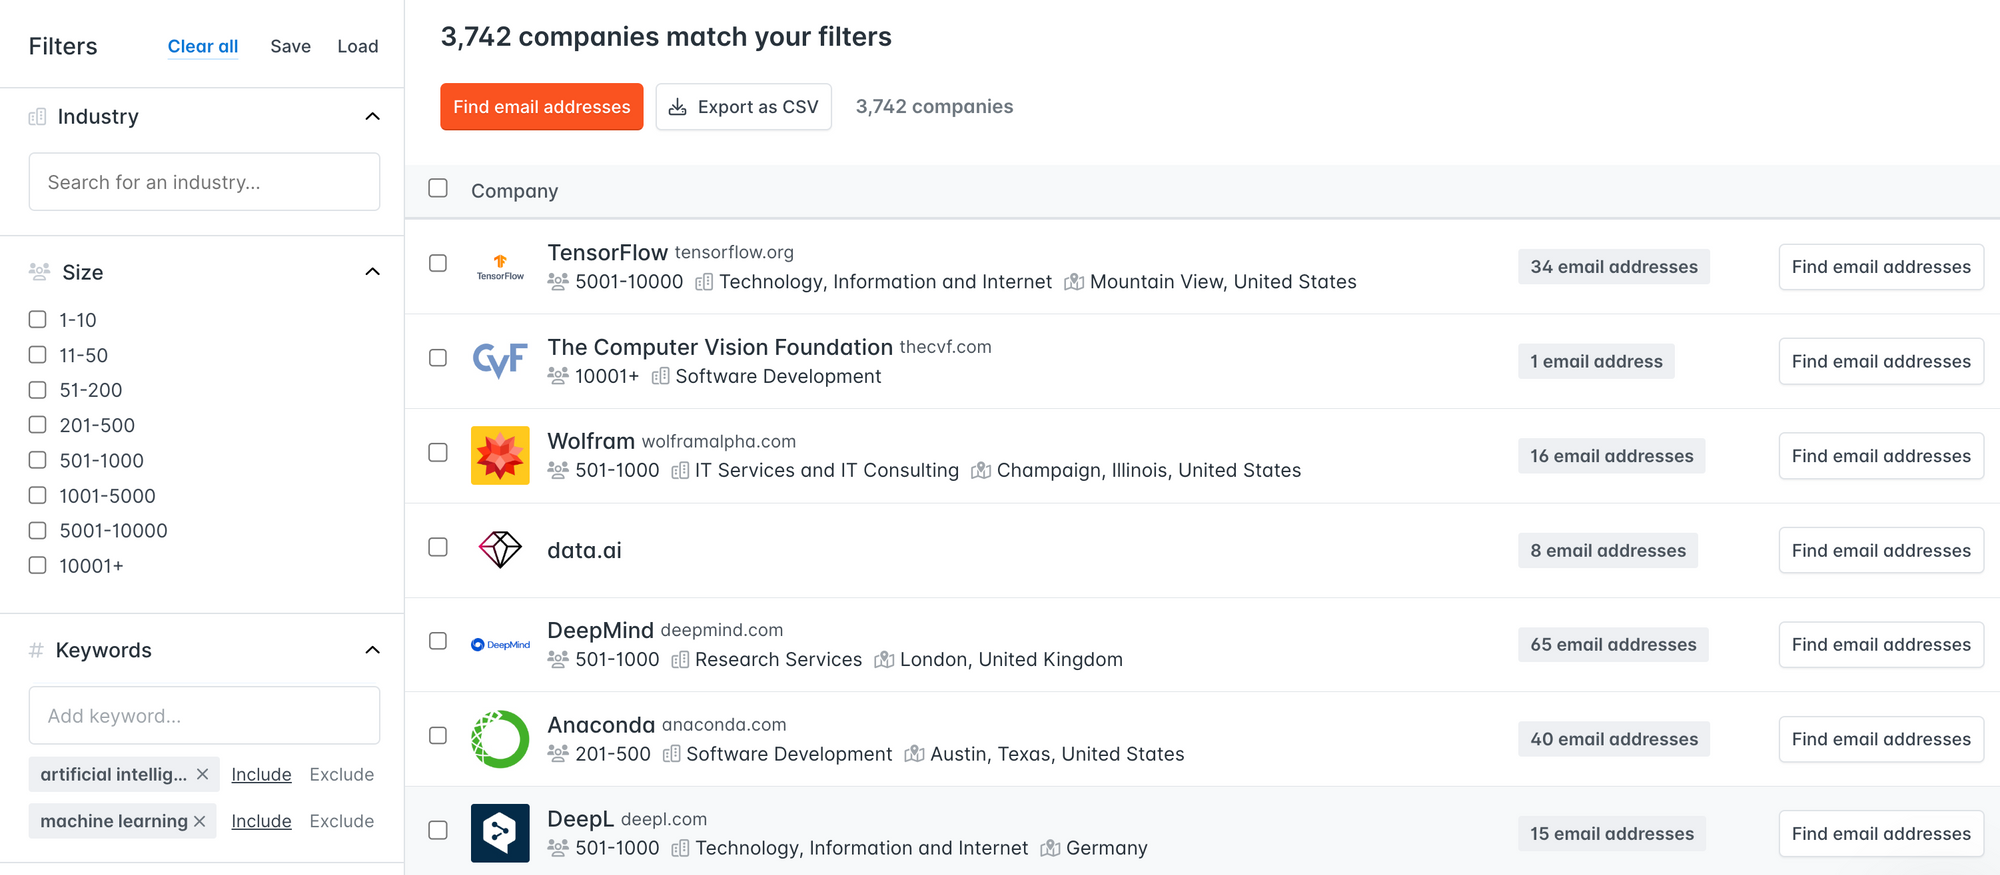The image size is (2000, 875).
Task: Set machine learning keyword to Include
Action: pos(261,821)
